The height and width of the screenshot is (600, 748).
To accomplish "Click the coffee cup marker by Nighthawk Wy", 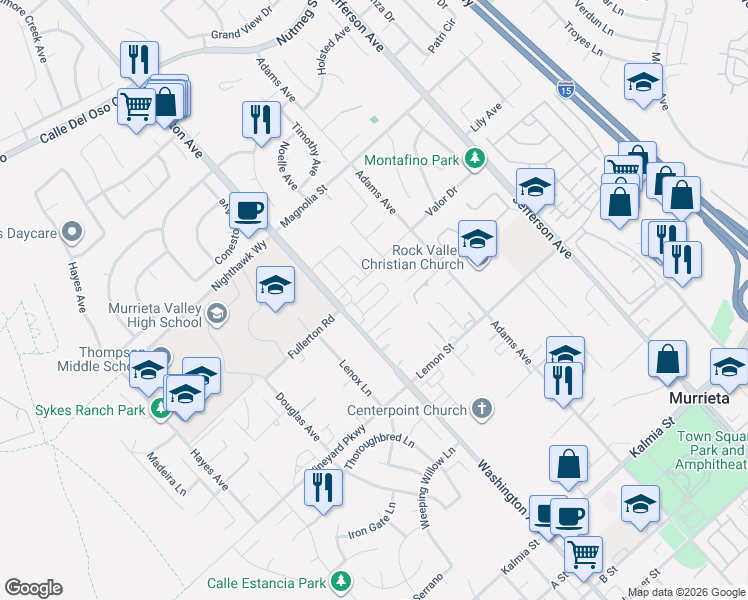I will 248,211.
